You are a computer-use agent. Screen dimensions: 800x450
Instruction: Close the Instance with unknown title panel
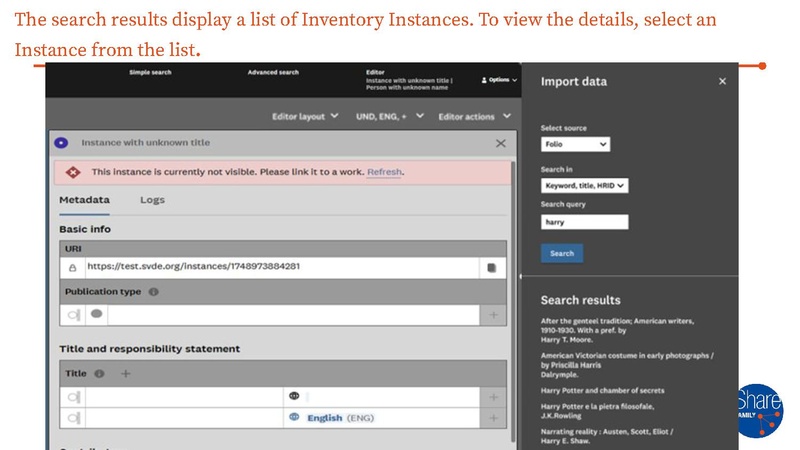pyautogui.click(x=501, y=143)
